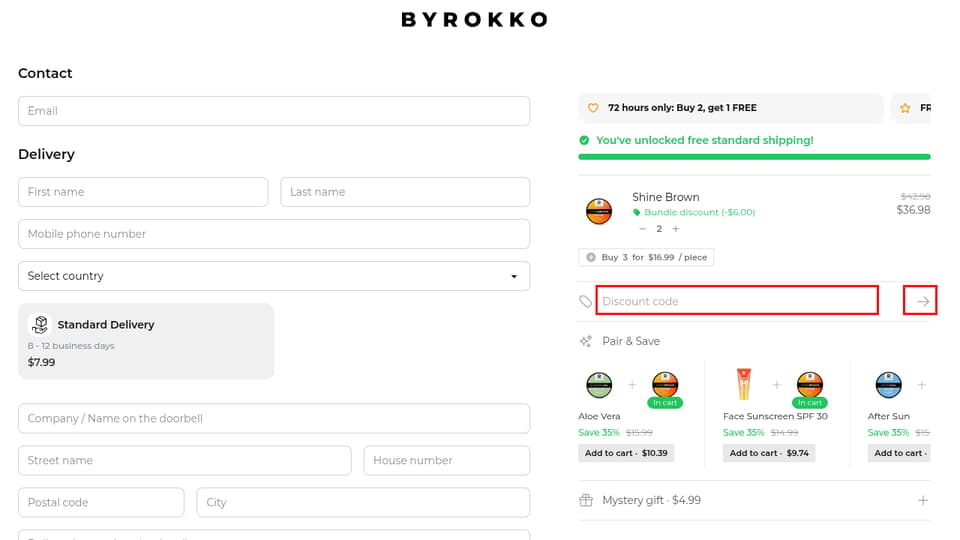Open the Shine Brown product thumbnail

599,211
